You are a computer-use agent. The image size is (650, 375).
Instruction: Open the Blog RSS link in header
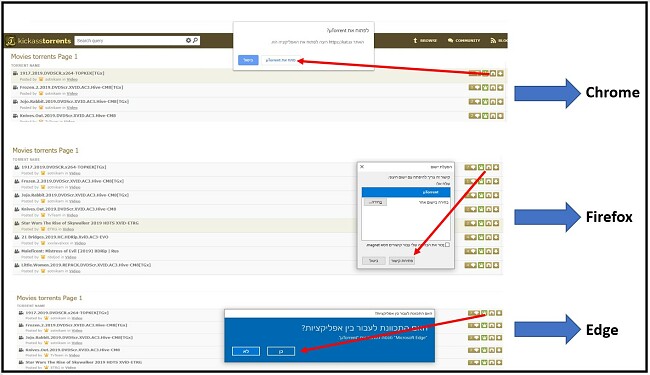[499, 41]
